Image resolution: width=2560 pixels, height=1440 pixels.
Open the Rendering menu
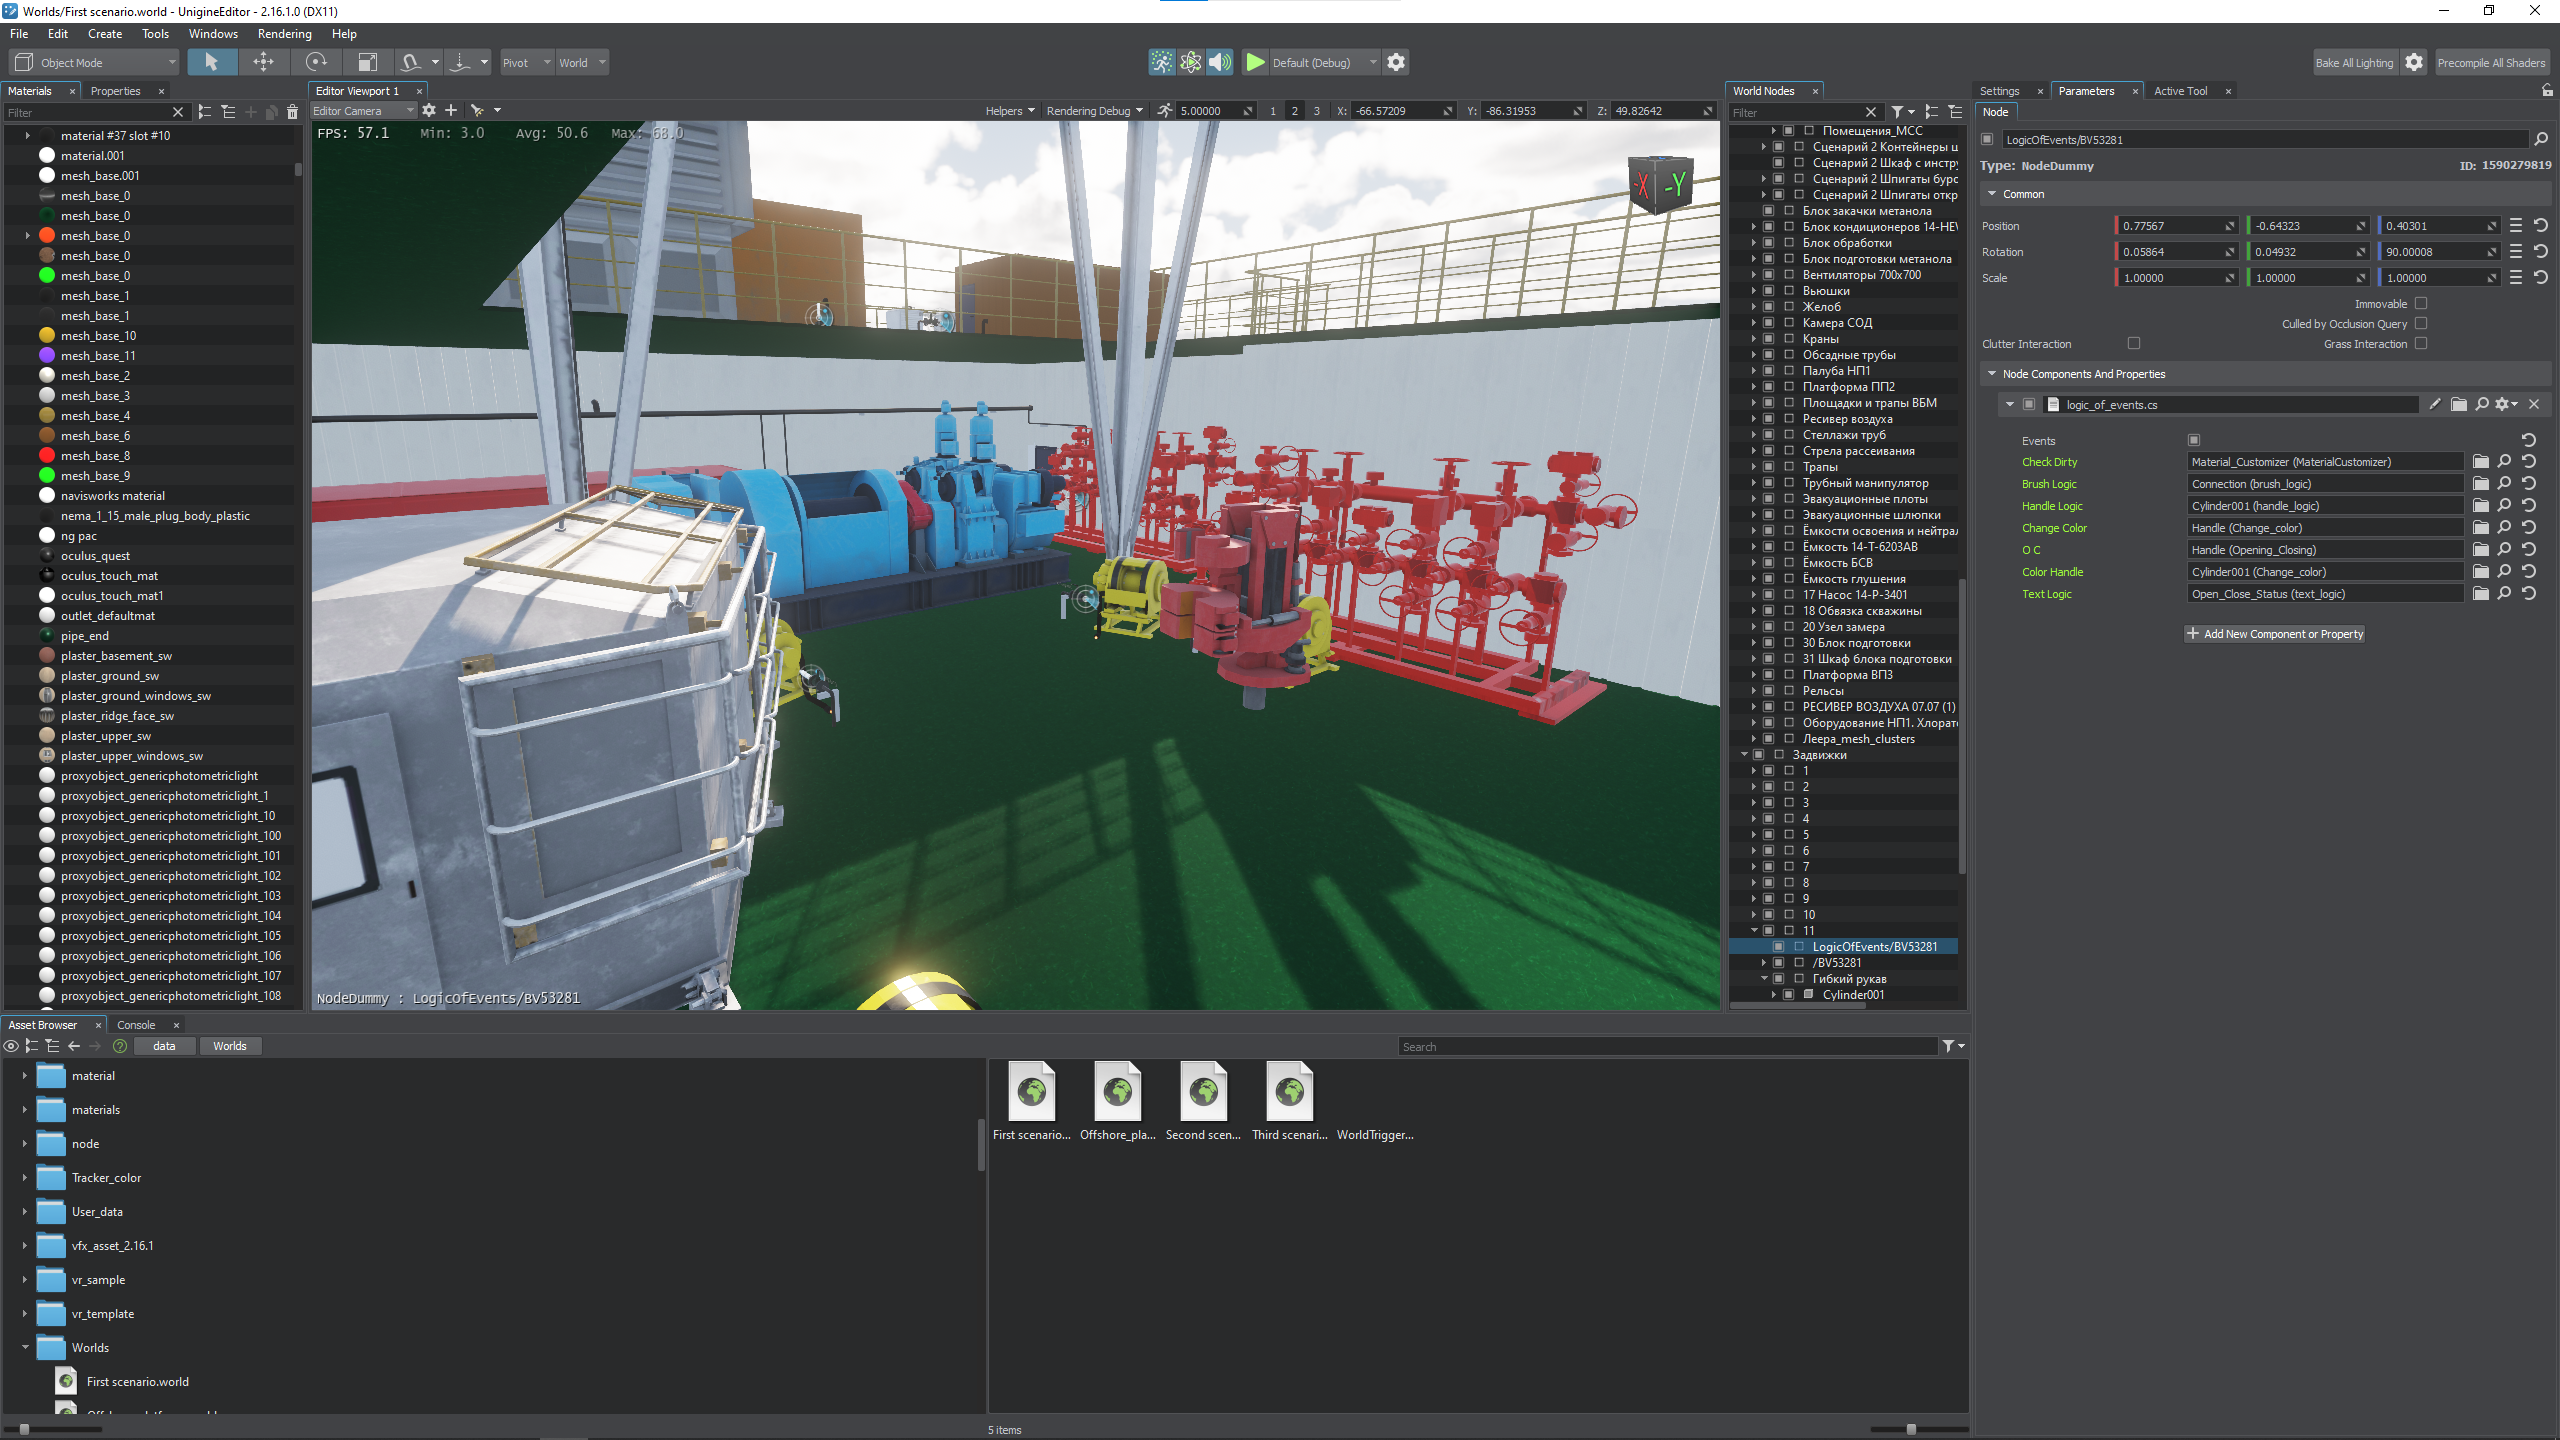pyautogui.click(x=284, y=34)
